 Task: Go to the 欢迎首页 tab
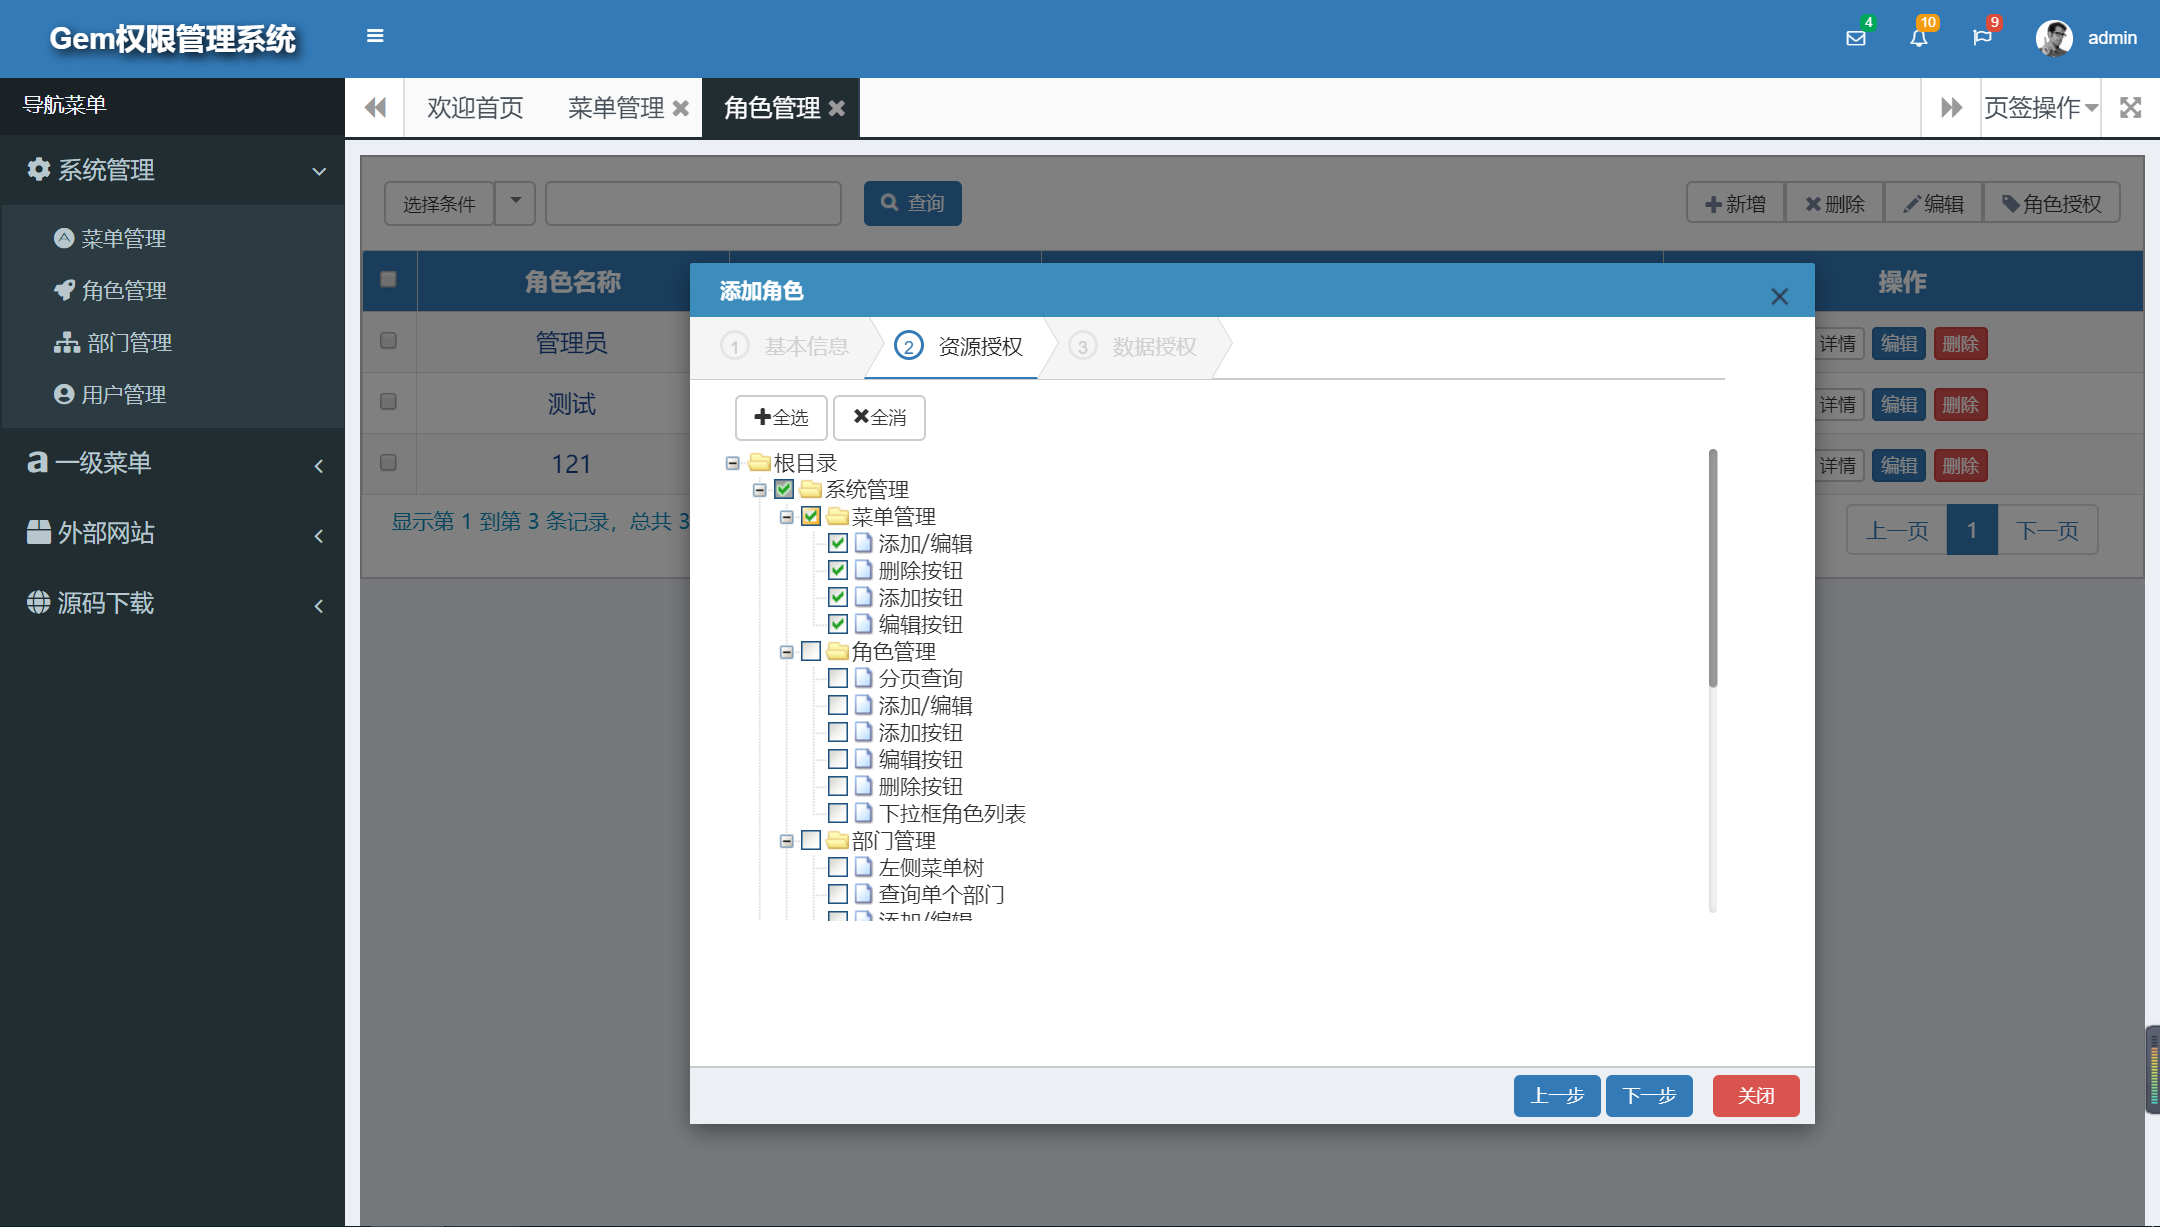(x=475, y=107)
